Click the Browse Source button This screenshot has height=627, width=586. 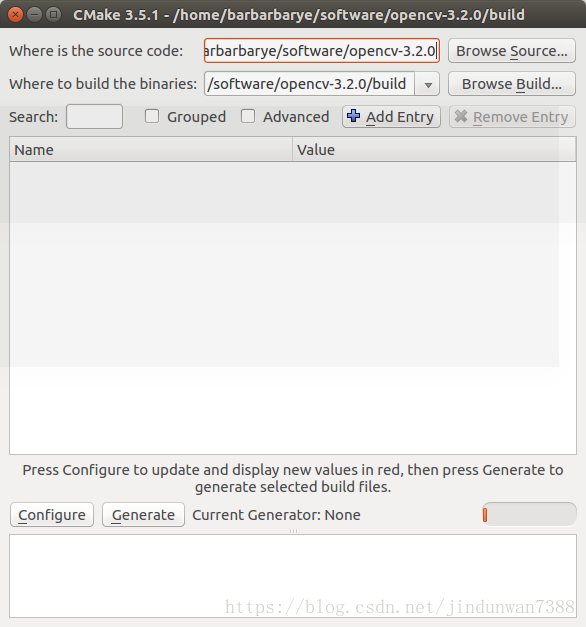tap(512, 51)
